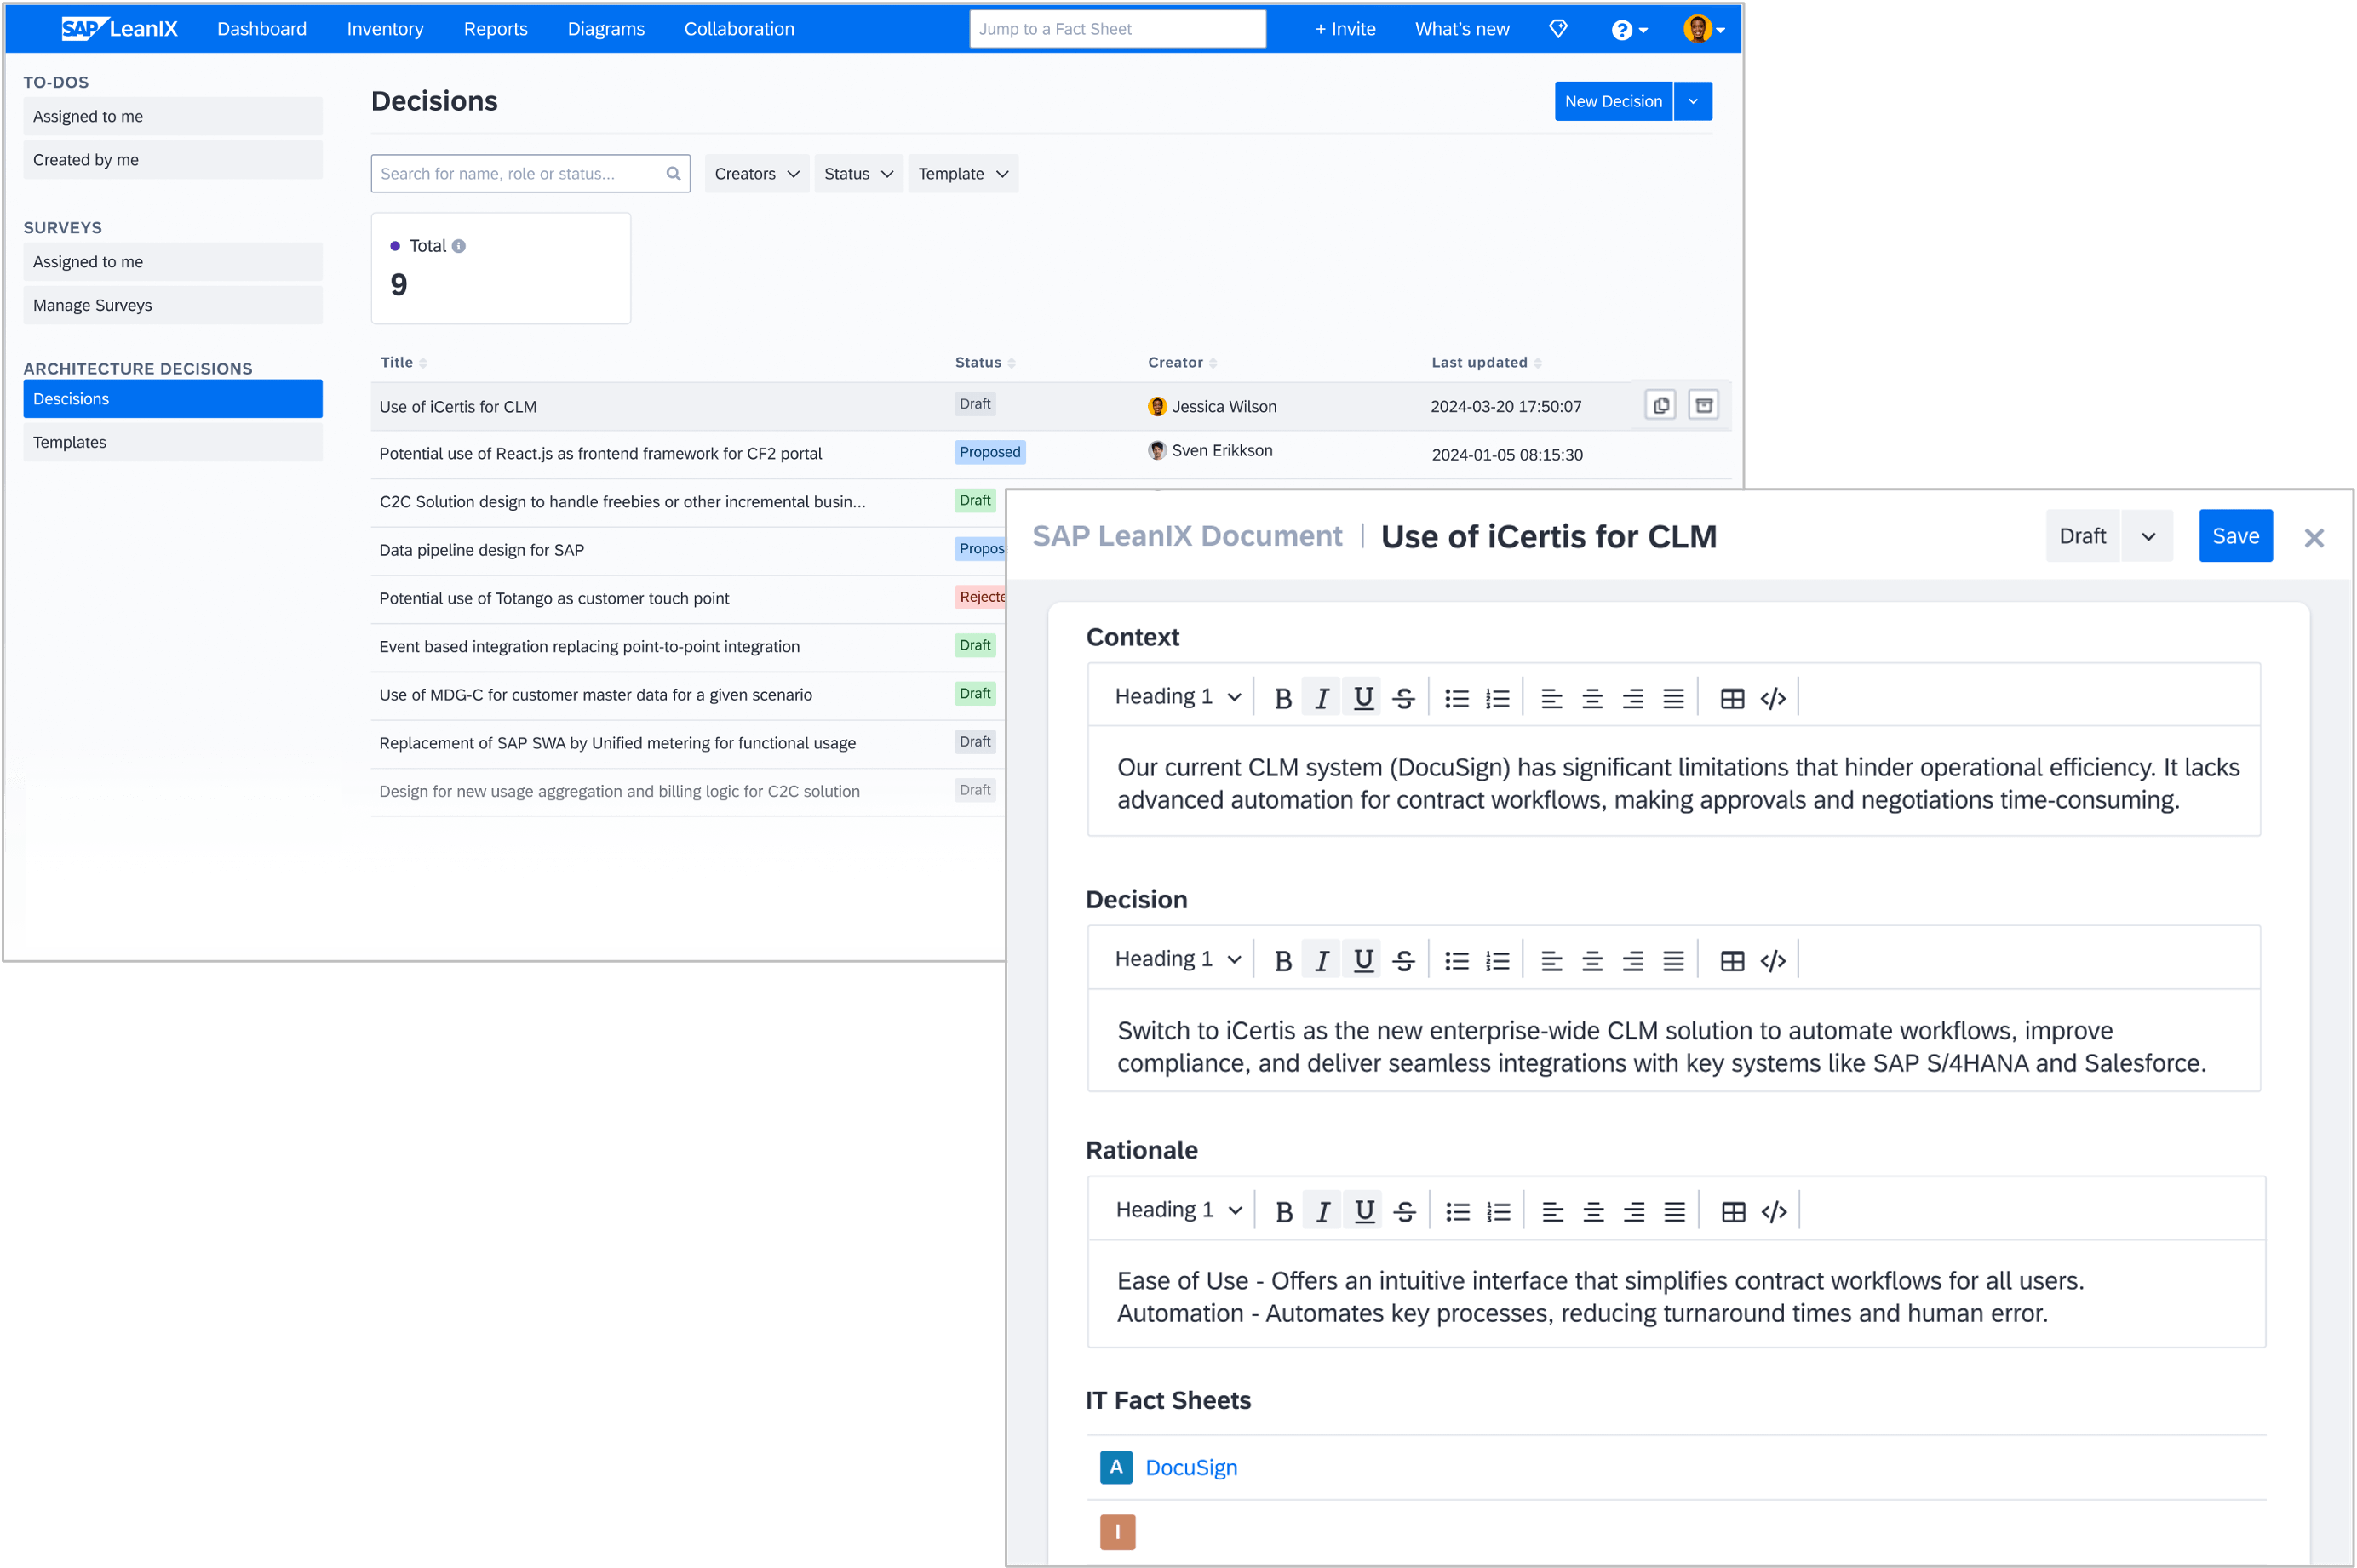2357x1568 pixels.
Task: Insert table in the Decision editor
Action: (x=1732, y=961)
